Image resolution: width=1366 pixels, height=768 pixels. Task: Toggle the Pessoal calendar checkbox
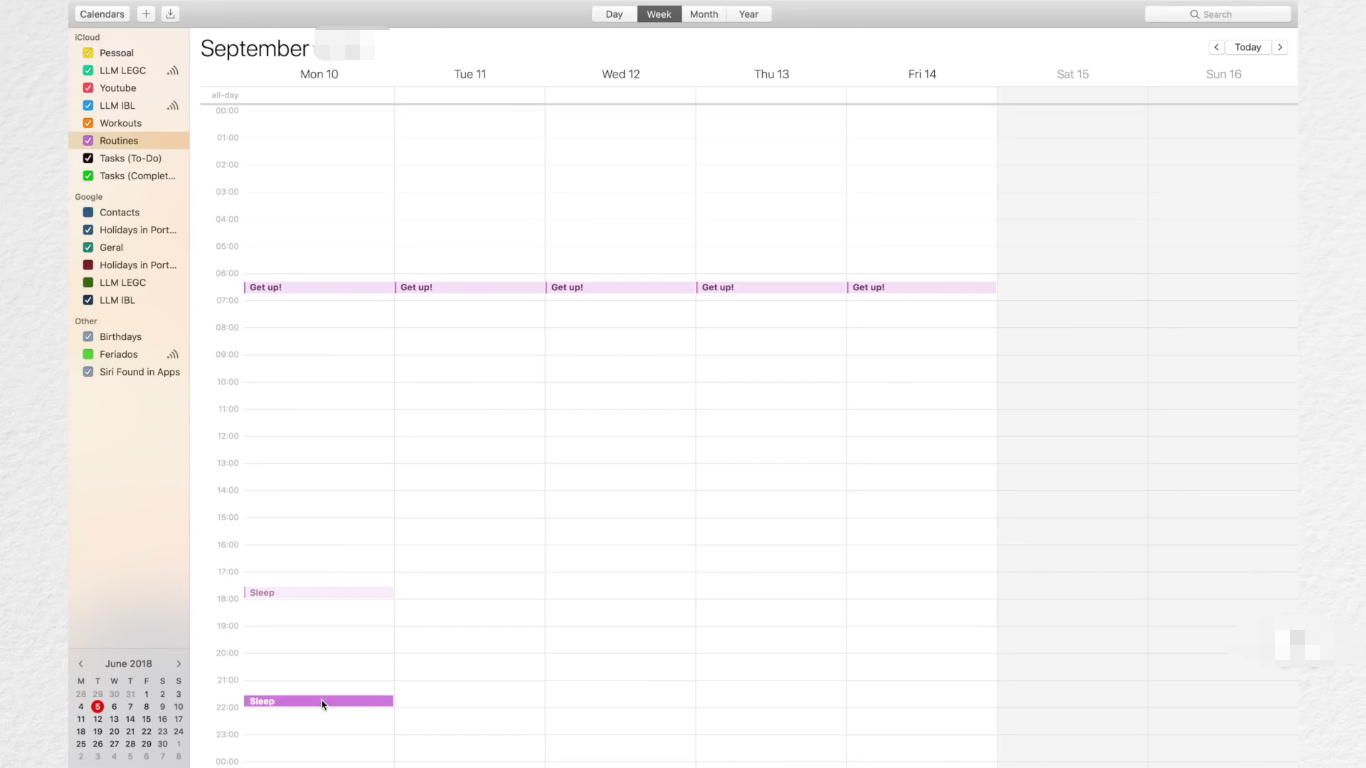click(88, 53)
